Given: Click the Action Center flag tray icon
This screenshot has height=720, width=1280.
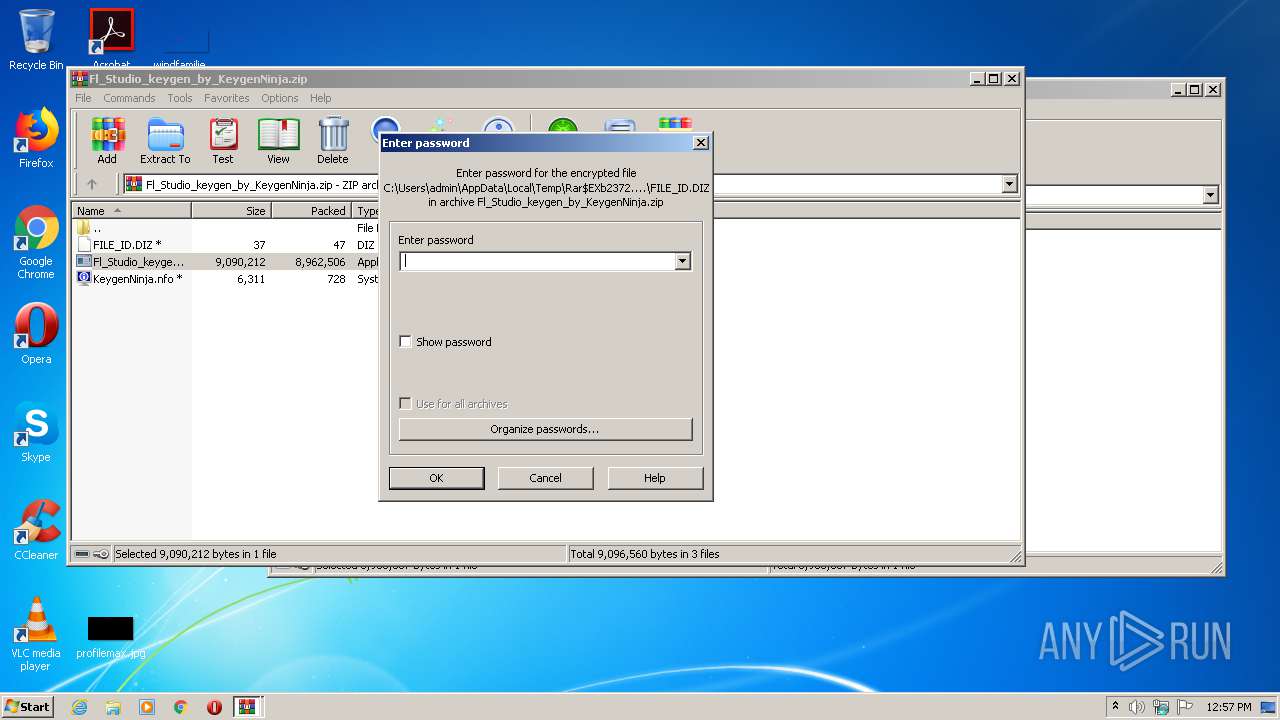Looking at the screenshot, I should tap(1185, 707).
